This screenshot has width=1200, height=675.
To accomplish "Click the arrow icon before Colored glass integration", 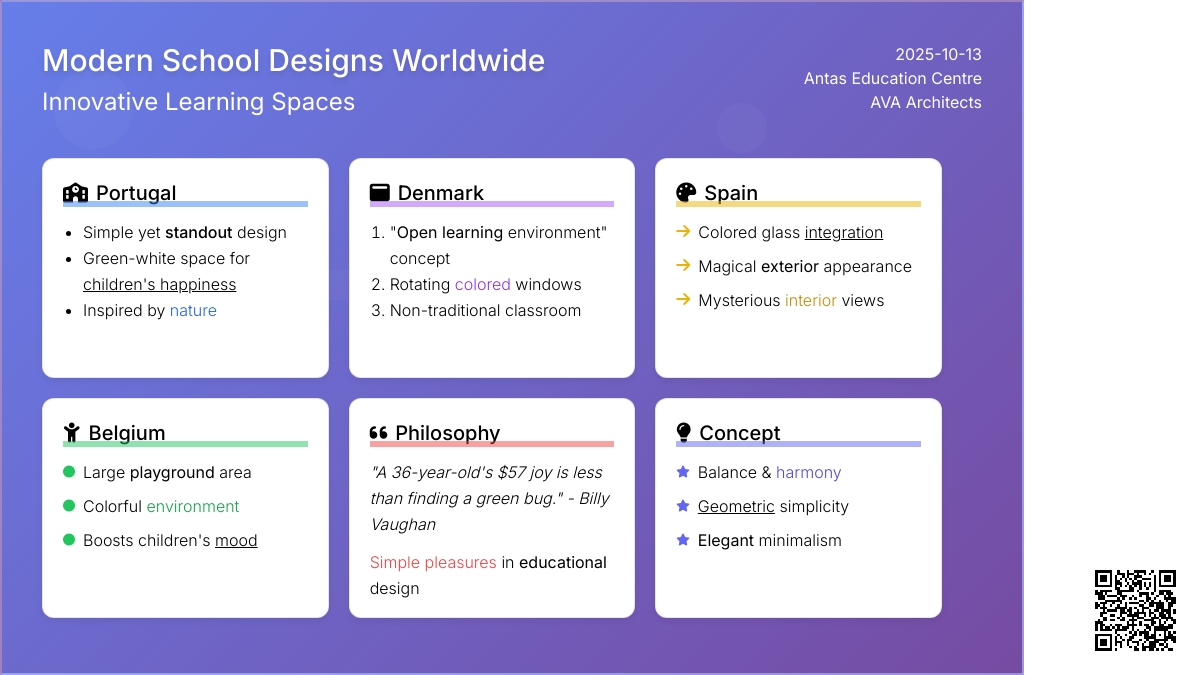I will click(x=683, y=232).
